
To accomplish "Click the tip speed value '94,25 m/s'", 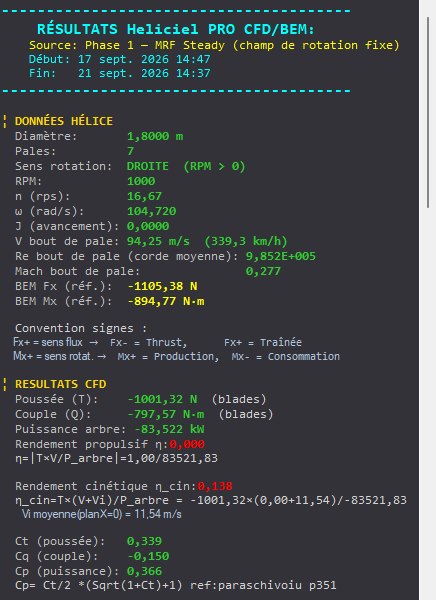I will tap(158, 241).
